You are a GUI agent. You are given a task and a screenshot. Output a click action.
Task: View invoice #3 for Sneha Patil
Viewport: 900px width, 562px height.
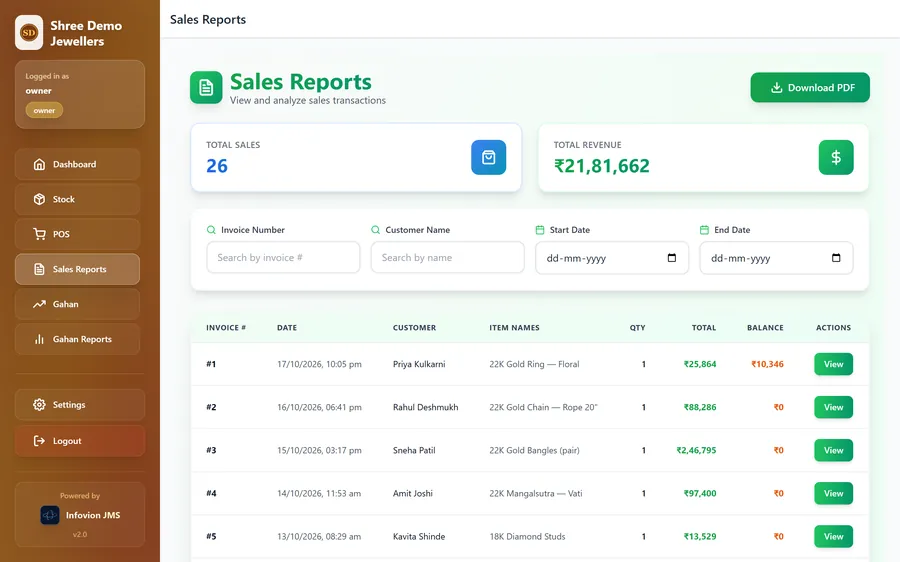[833, 450]
